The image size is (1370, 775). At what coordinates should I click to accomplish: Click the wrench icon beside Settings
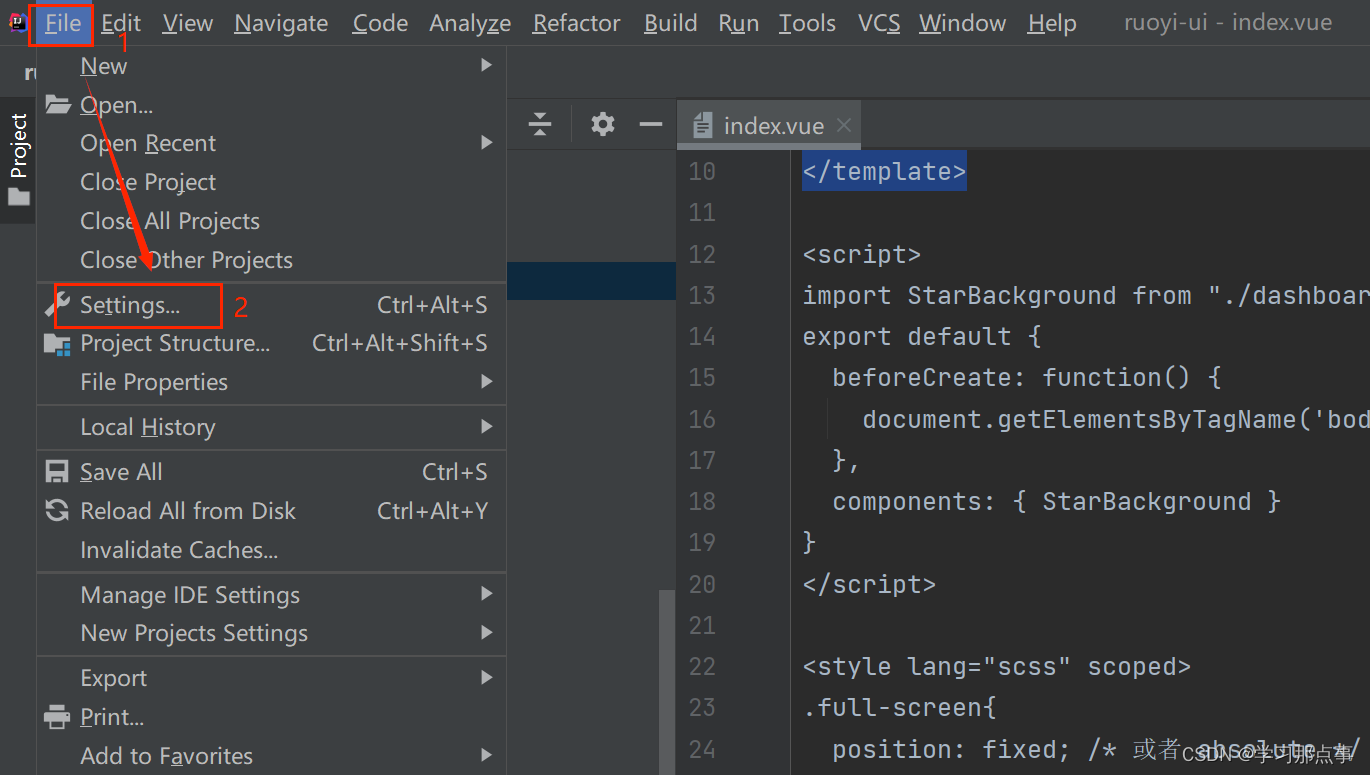click(58, 305)
